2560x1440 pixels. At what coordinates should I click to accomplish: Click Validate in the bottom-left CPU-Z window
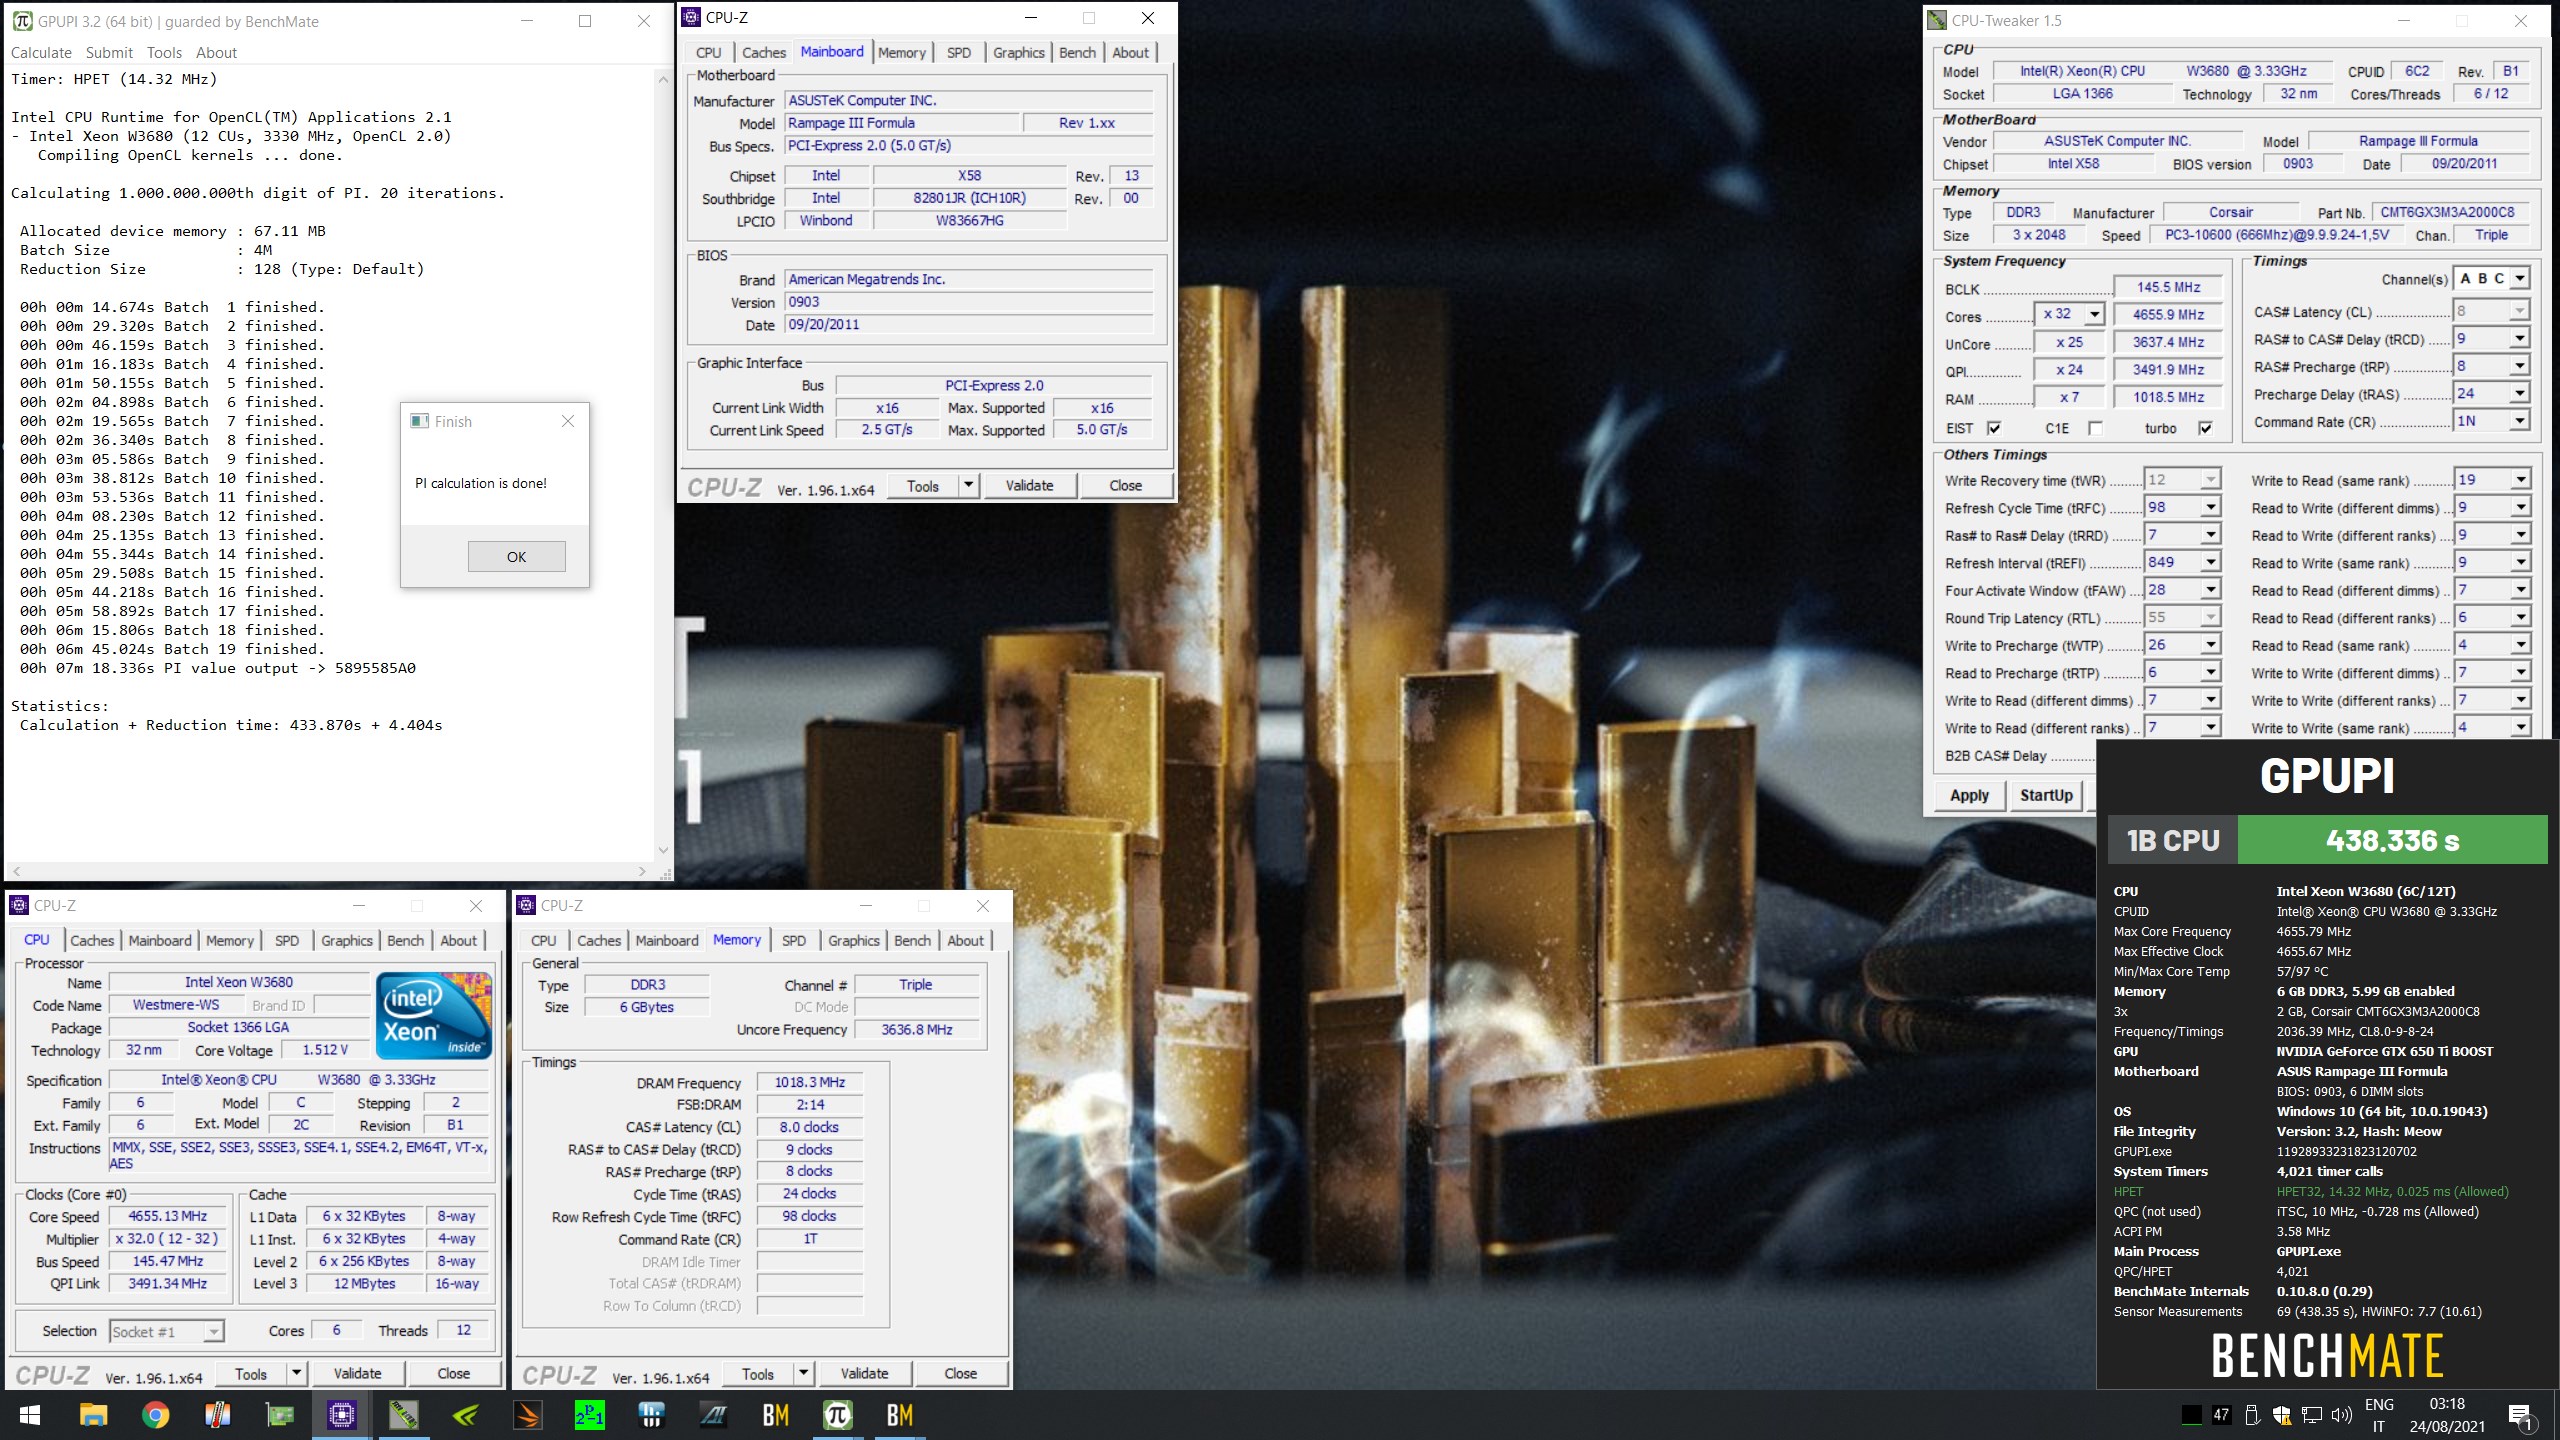pyautogui.click(x=357, y=1374)
